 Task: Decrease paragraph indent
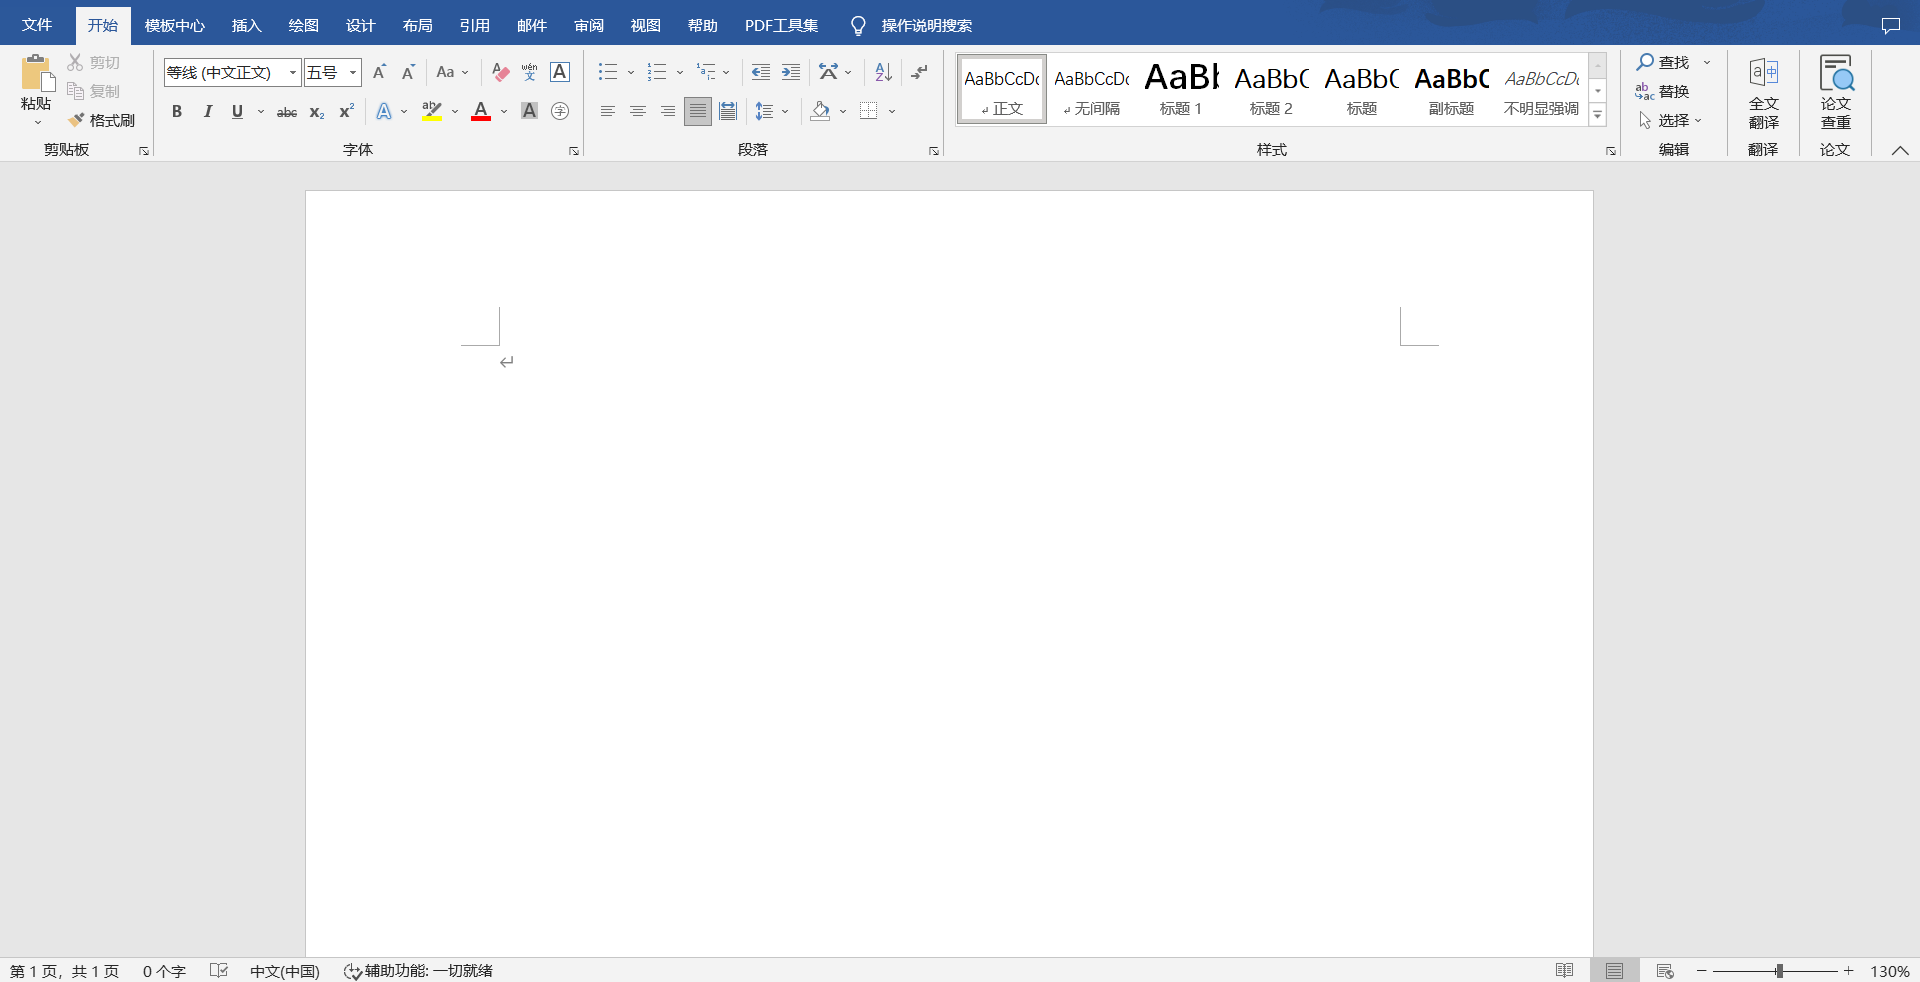761,72
